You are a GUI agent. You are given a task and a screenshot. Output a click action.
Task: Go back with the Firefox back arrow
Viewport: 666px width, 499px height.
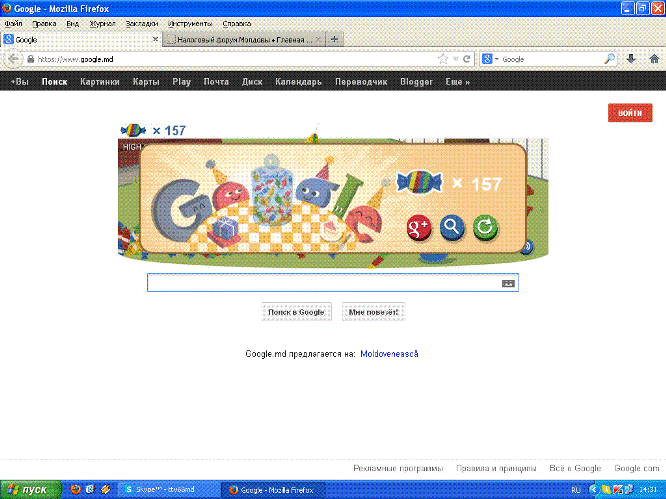[x=13, y=59]
